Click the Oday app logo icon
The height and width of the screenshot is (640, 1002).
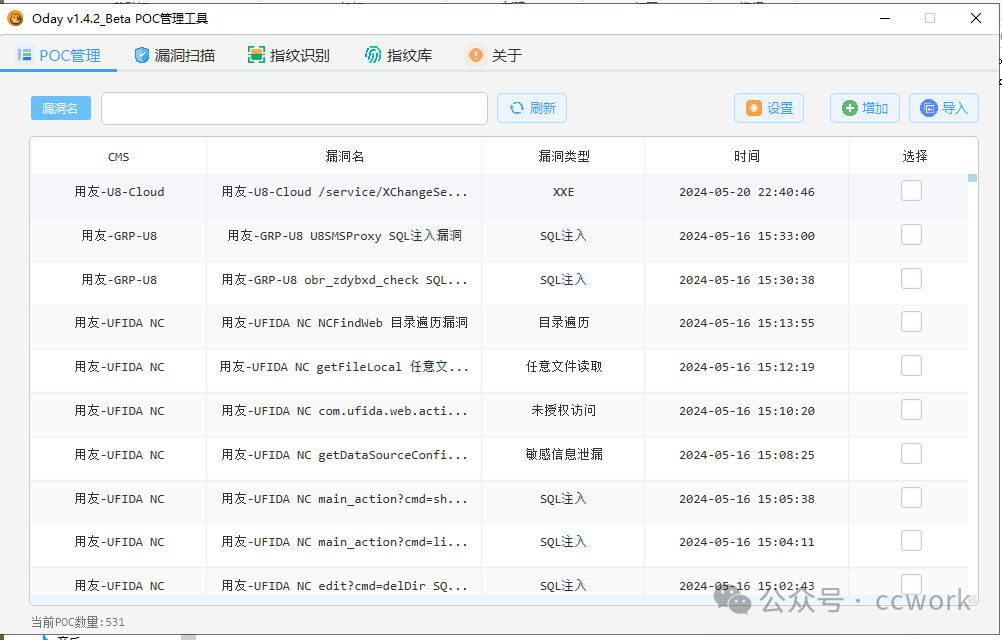click(15, 19)
